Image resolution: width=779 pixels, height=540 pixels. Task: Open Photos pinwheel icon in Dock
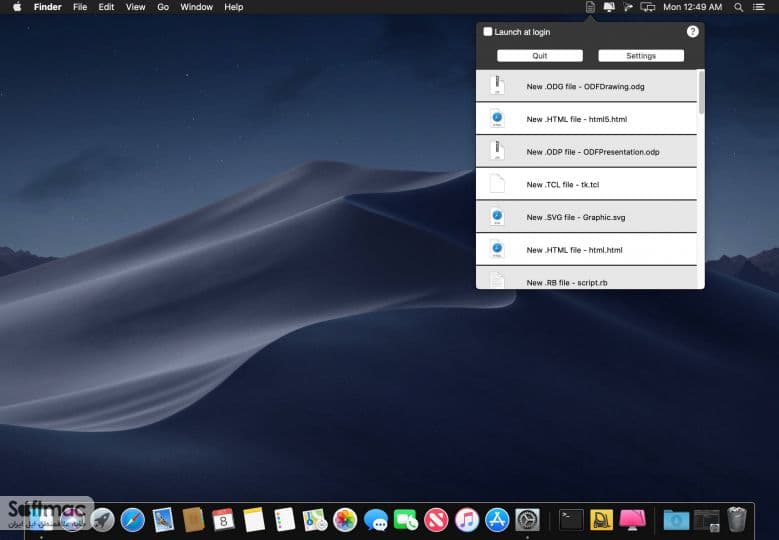345,520
